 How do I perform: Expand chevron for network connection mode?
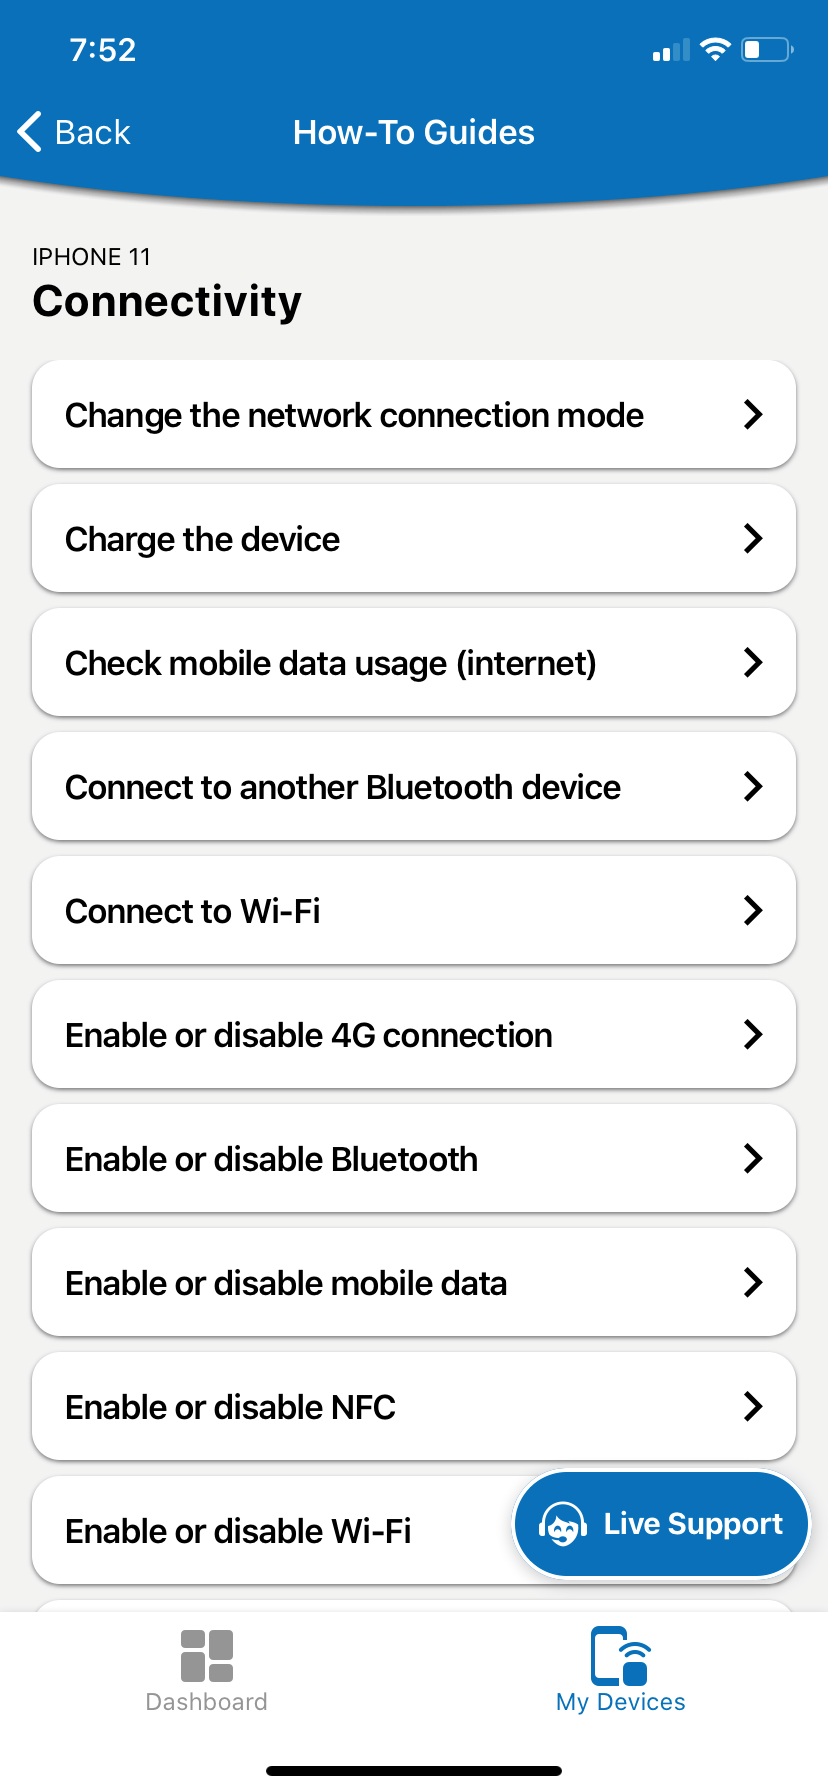pyautogui.click(x=753, y=415)
